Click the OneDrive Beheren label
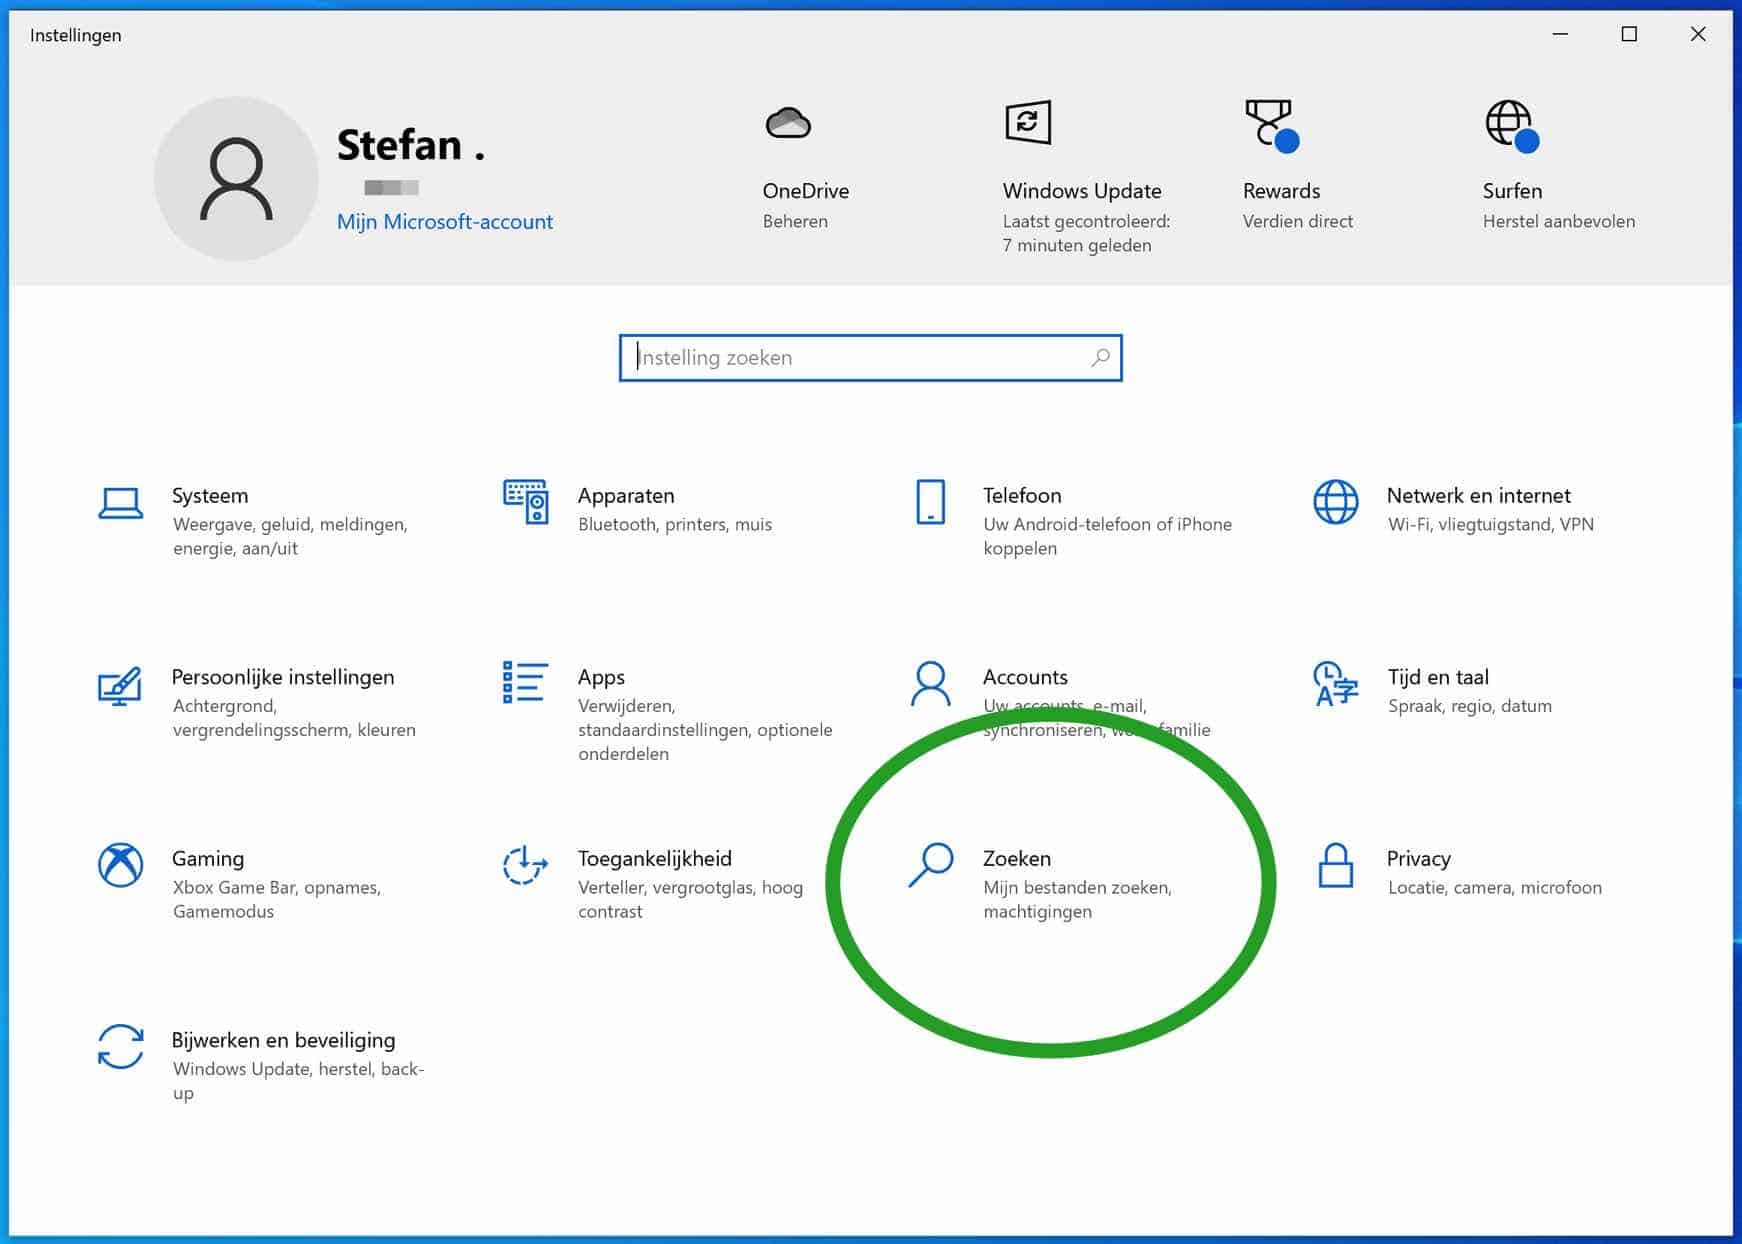 (x=795, y=221)
